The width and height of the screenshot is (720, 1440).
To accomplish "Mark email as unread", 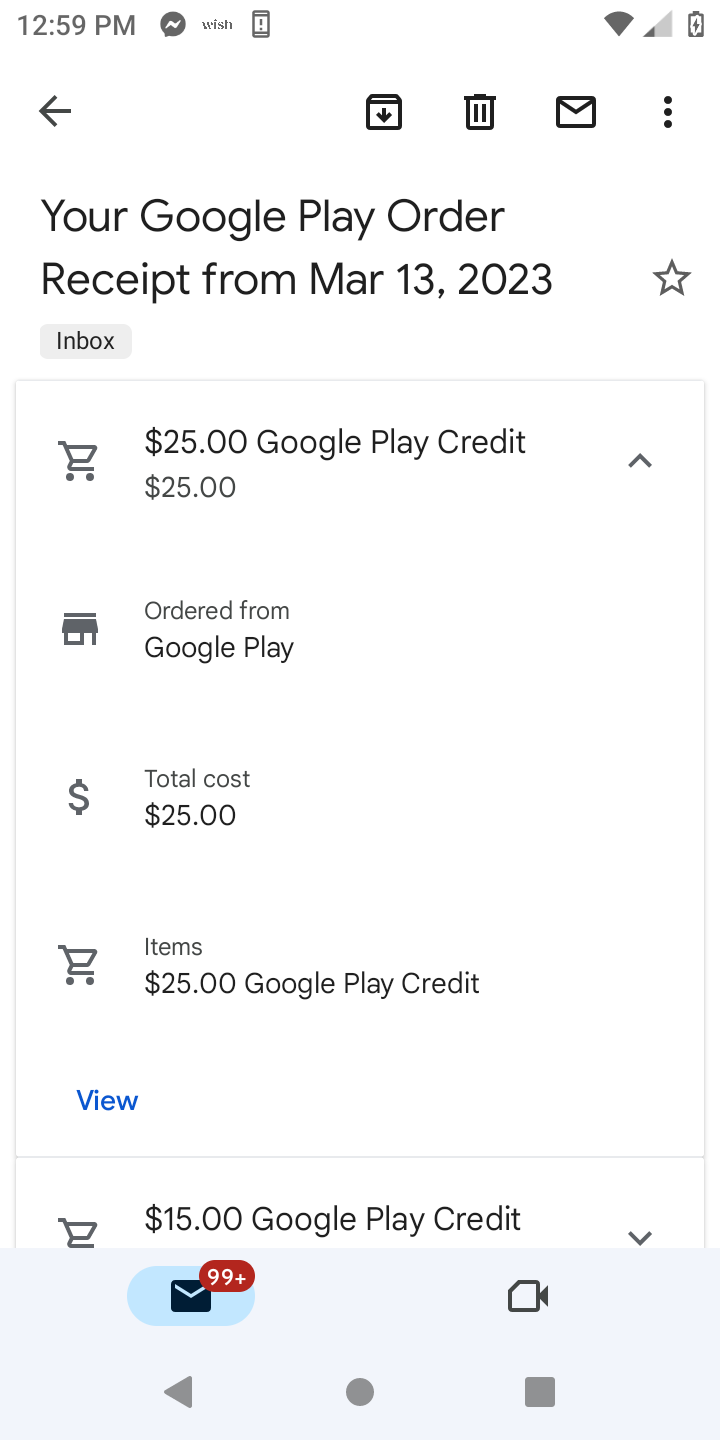I will pos(576,112).
